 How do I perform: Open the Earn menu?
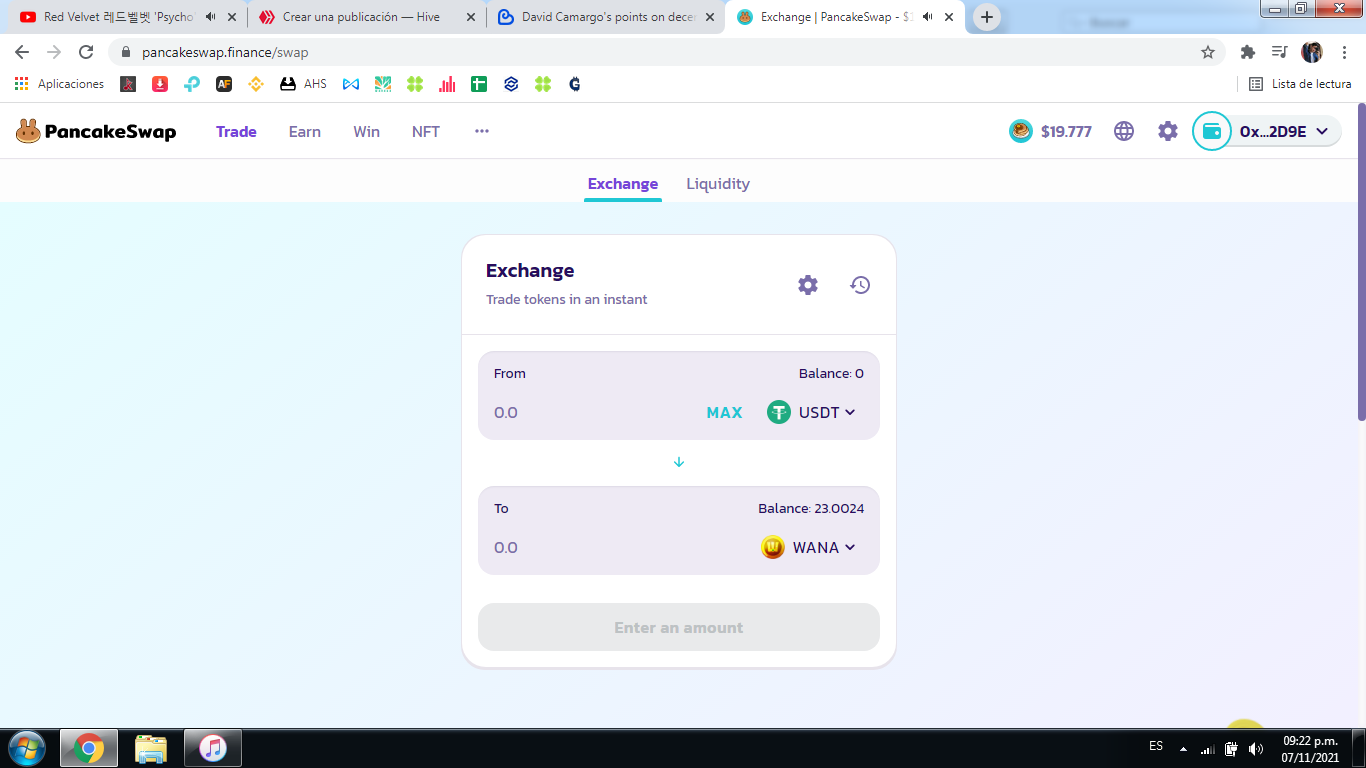coord(305,131)
